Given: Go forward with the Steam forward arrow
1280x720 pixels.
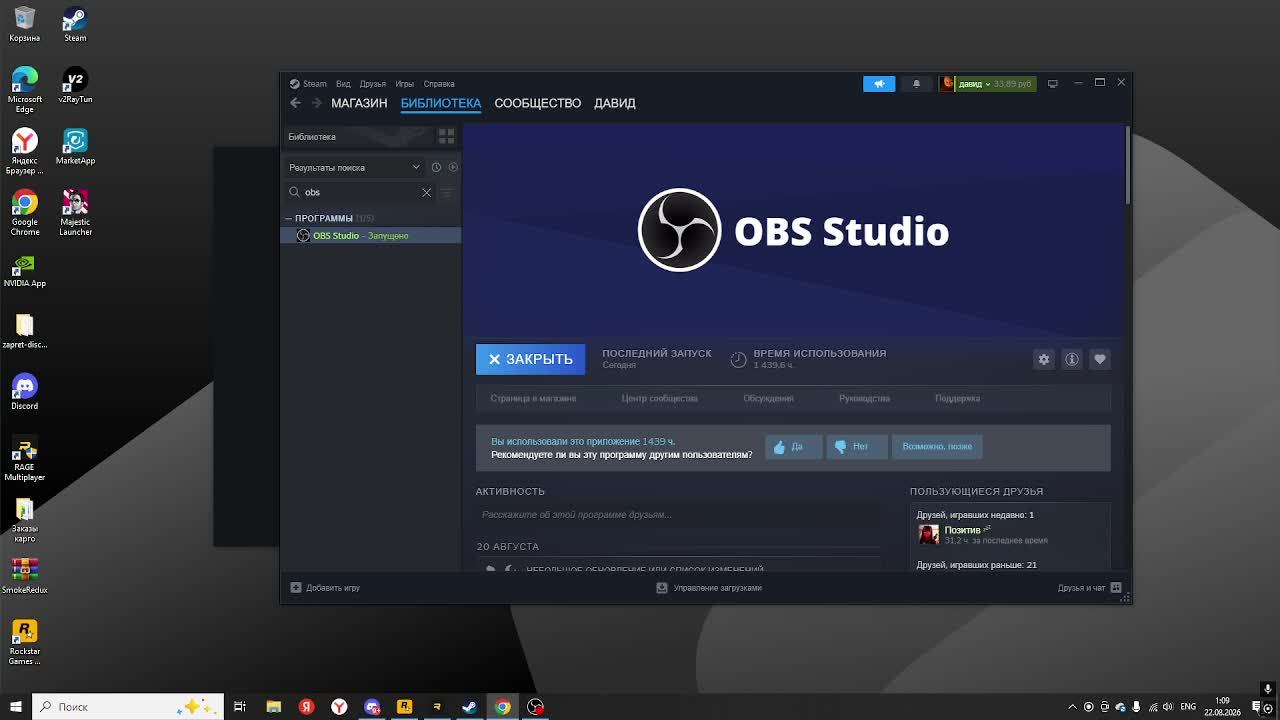Looking at the screenshot, I should [x=316, y=103].
